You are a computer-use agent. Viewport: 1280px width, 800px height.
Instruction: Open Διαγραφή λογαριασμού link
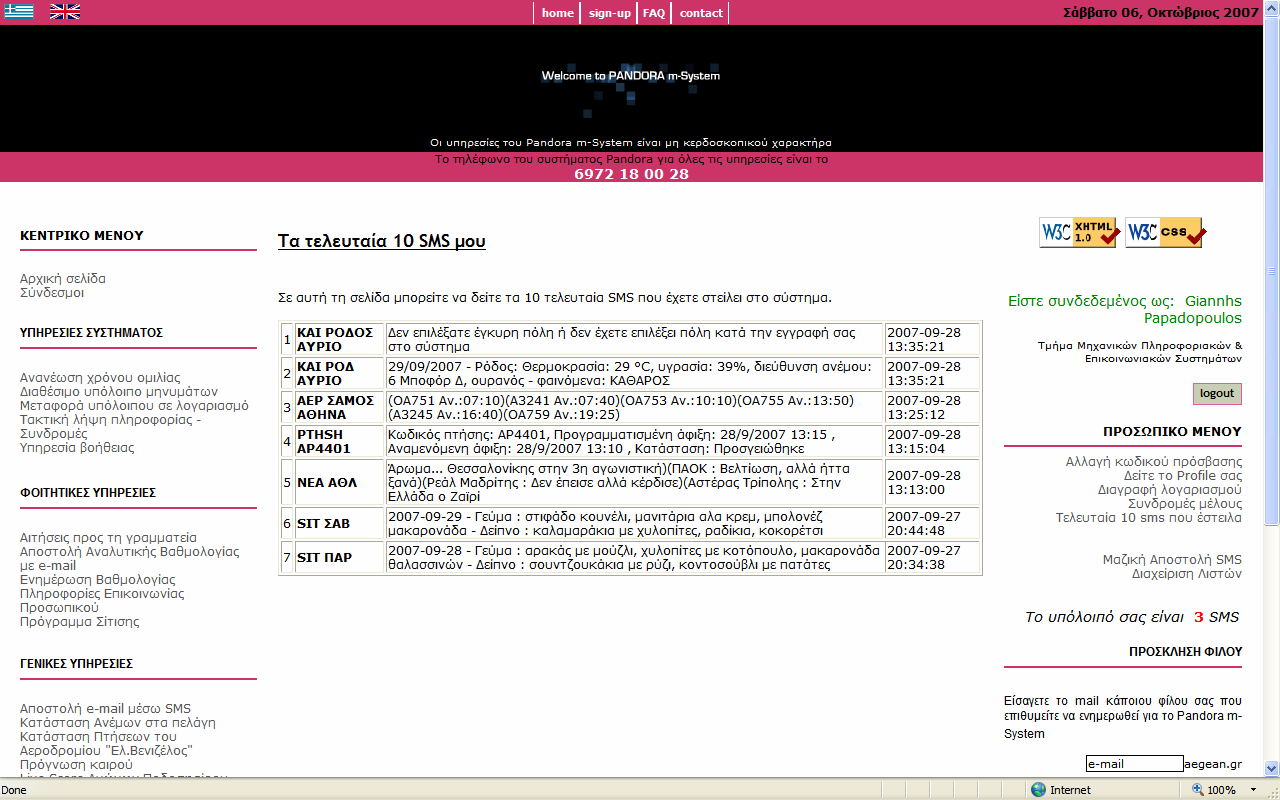click(1170, 489)
